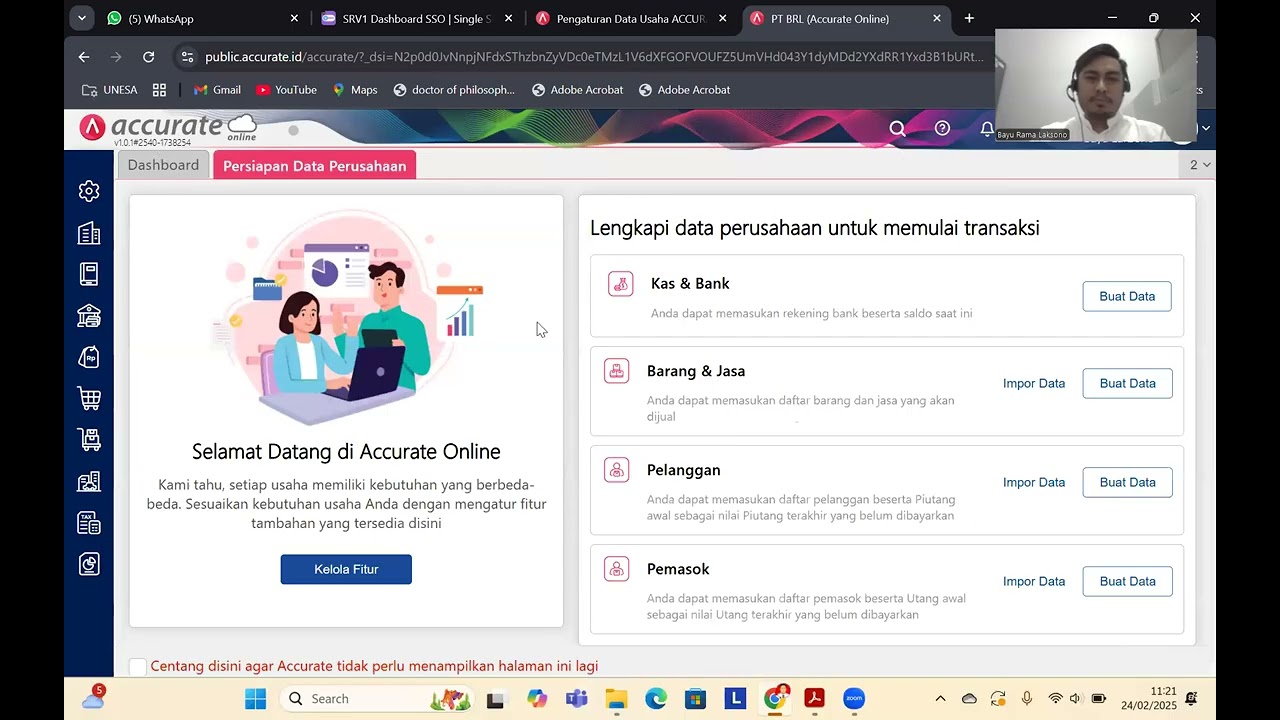Open the General Ledger book icon in sidebar

[x=89, y=274]
